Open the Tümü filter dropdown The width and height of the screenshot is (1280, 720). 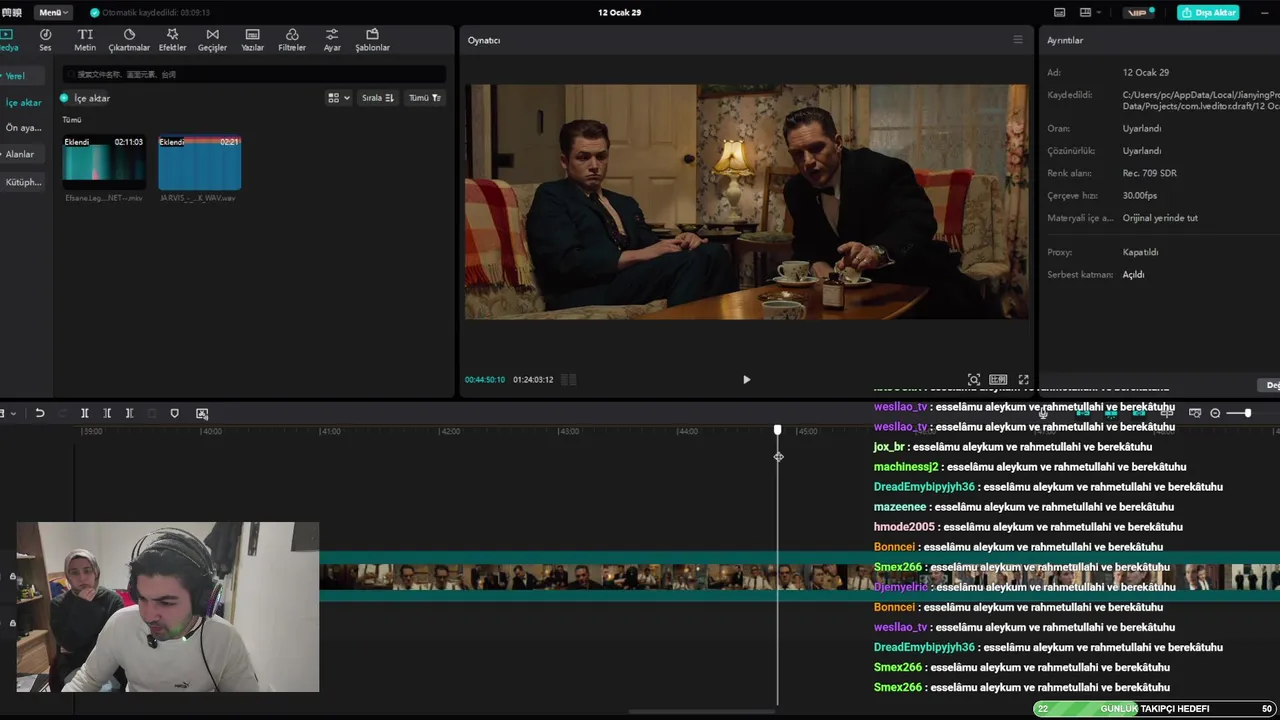[424, 98]
